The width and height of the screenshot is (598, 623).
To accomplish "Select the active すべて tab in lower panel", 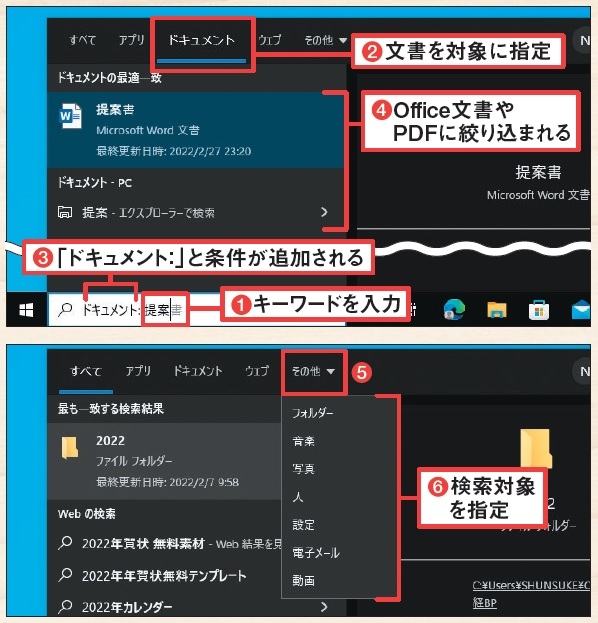I will click(x=86, y=371).
